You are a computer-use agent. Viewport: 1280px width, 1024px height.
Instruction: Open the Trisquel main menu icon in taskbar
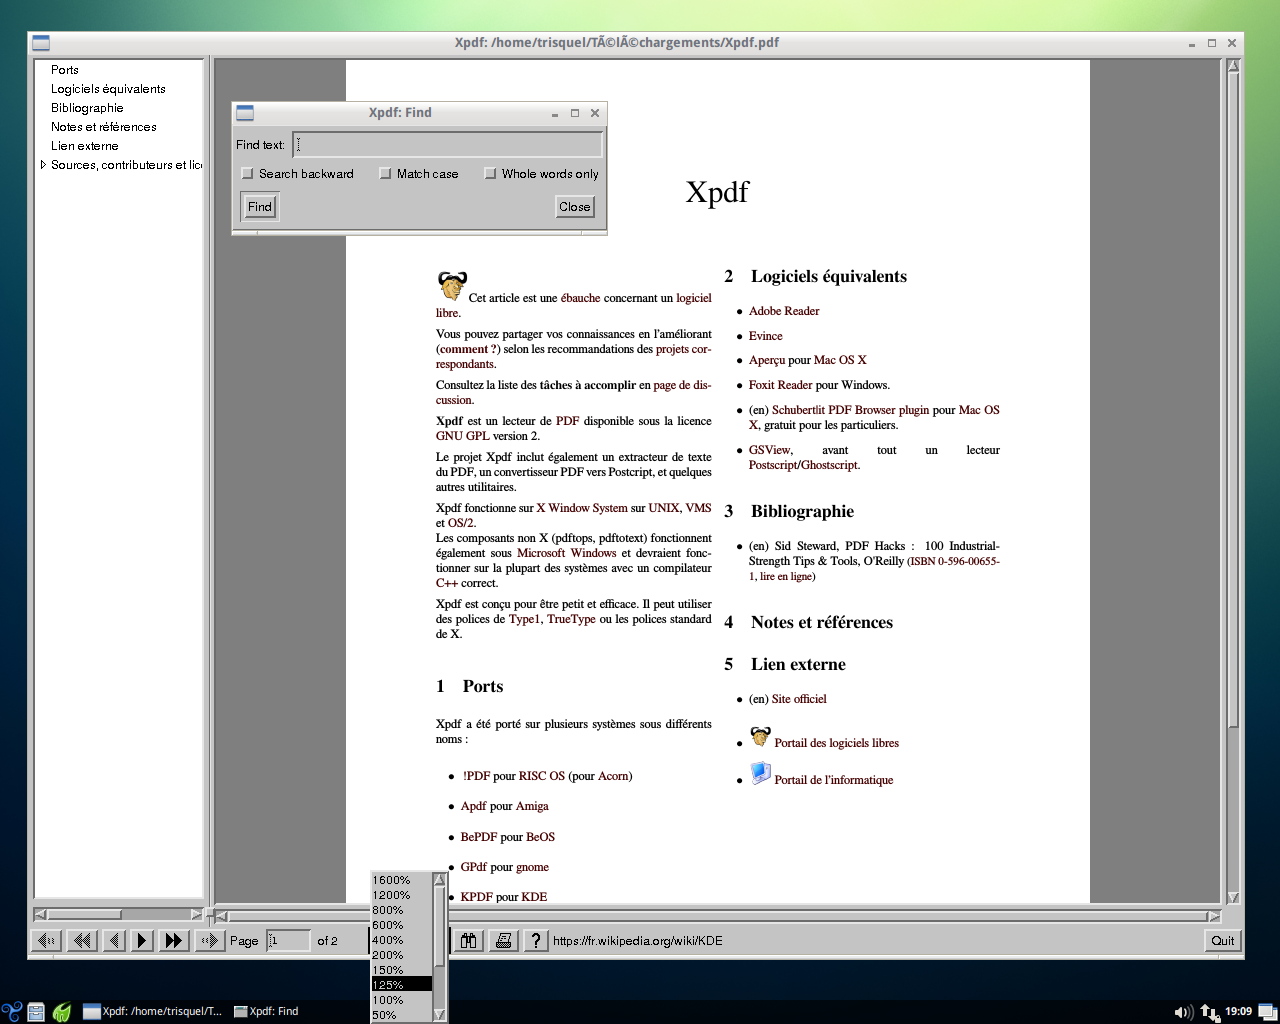click(x=12, y=1011)
